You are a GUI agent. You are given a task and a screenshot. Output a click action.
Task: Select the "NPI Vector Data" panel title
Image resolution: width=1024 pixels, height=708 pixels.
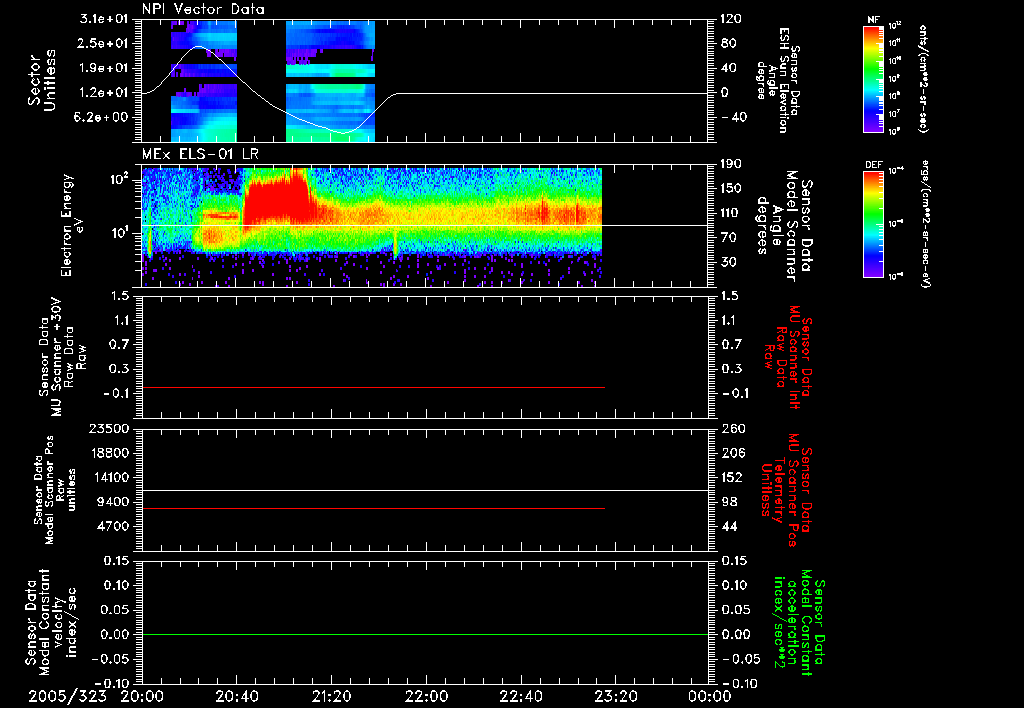203,9
